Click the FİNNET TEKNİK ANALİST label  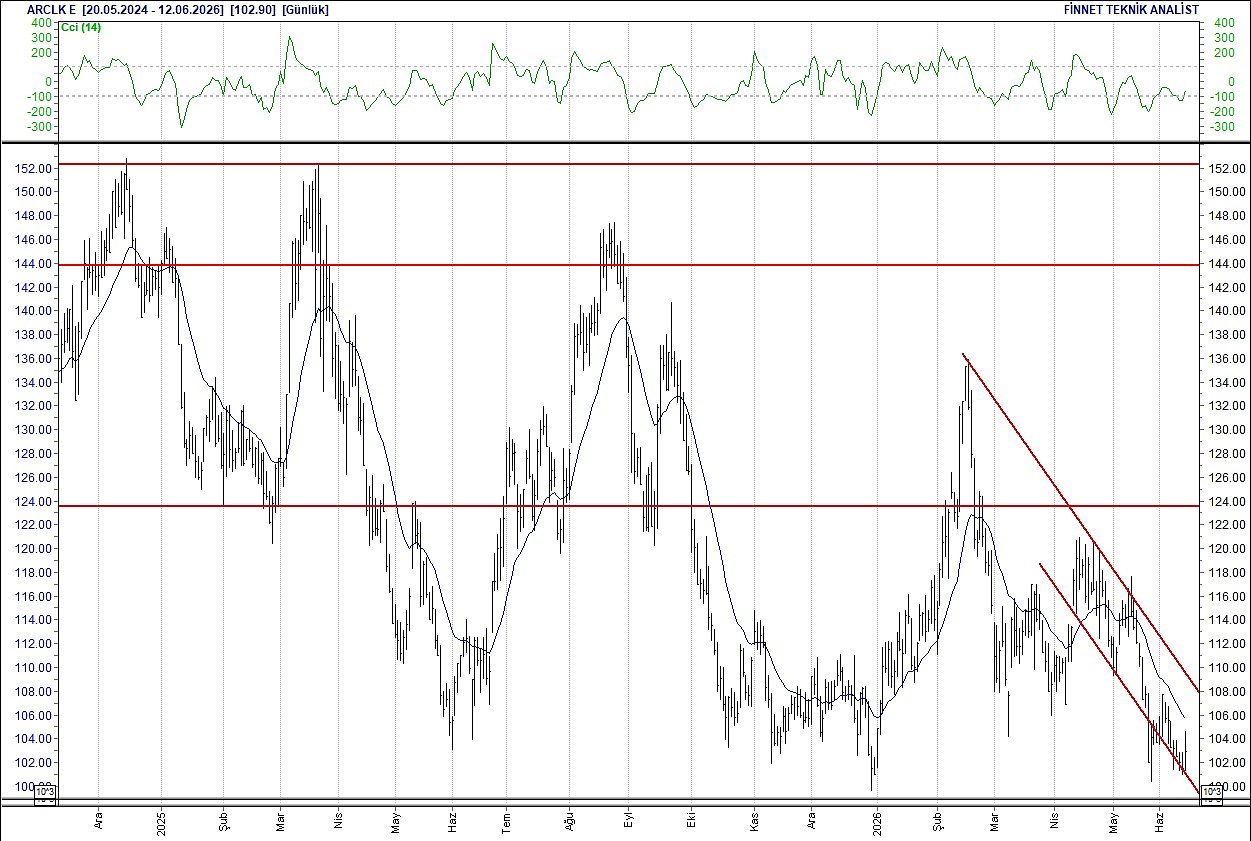click(x=1132, y=9)
